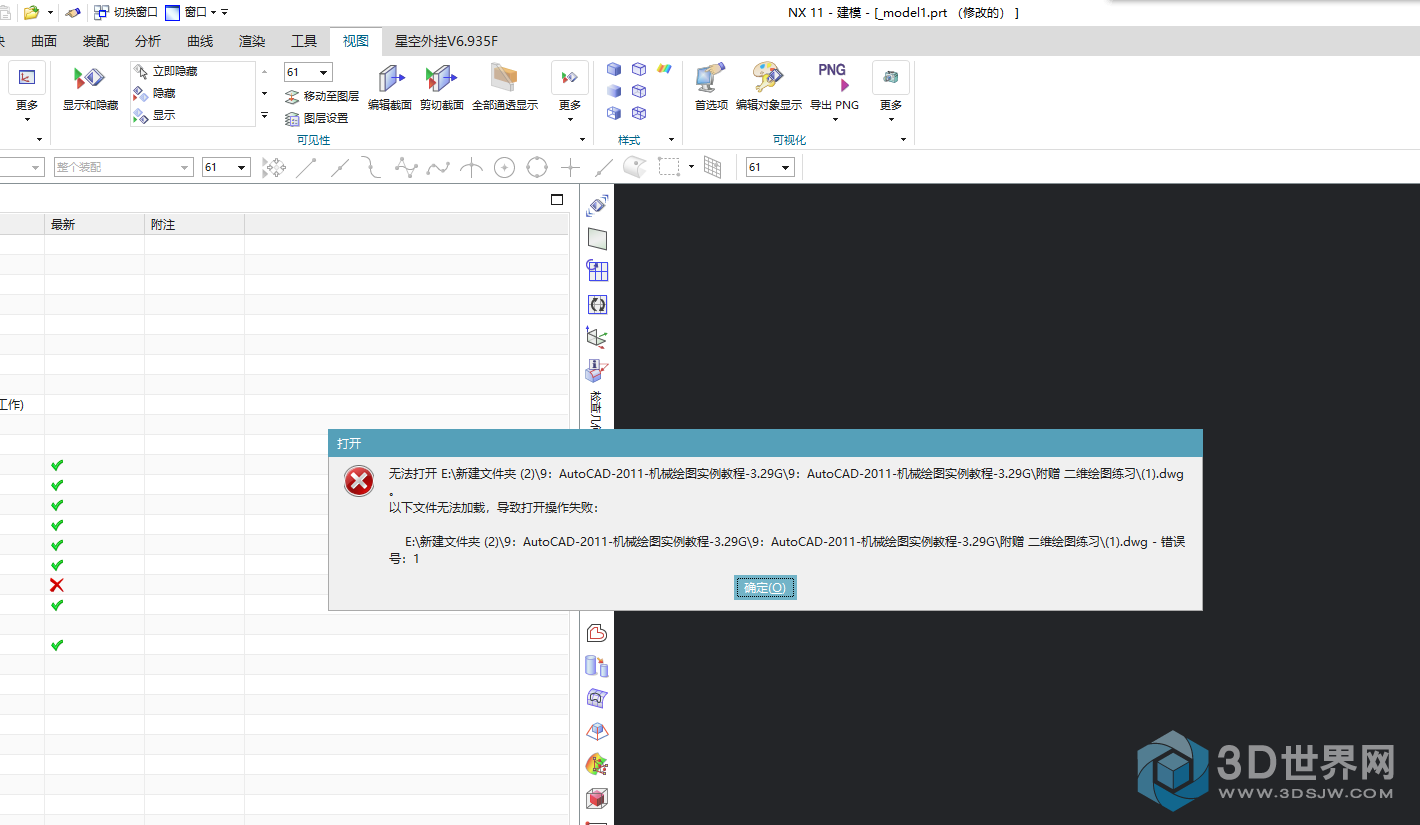Image resolution: width=1420 pixels, height=825 pixels.
Task: Click the open folder icon in quick access bar
Action: (x=32, y=12)
